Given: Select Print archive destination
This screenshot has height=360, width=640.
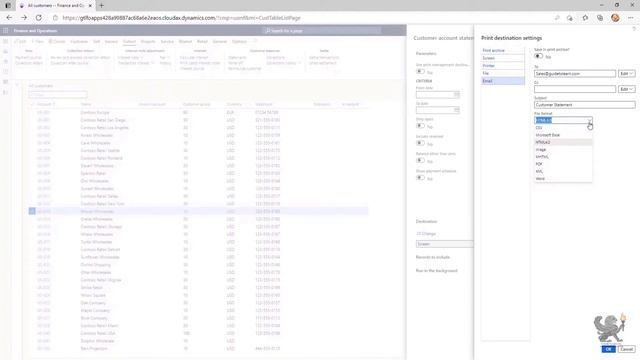Looking at the screenshot, I should pyautogui.click(x=503, y=51).
